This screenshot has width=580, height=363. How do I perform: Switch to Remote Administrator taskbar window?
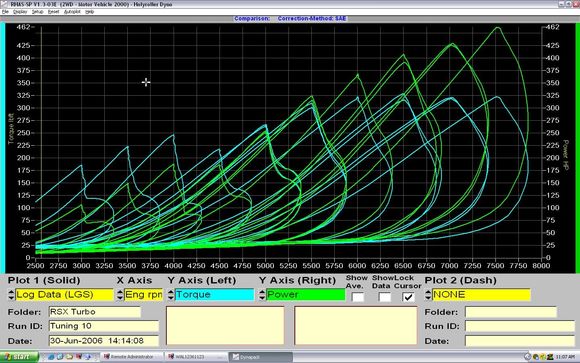click(132, 357)
